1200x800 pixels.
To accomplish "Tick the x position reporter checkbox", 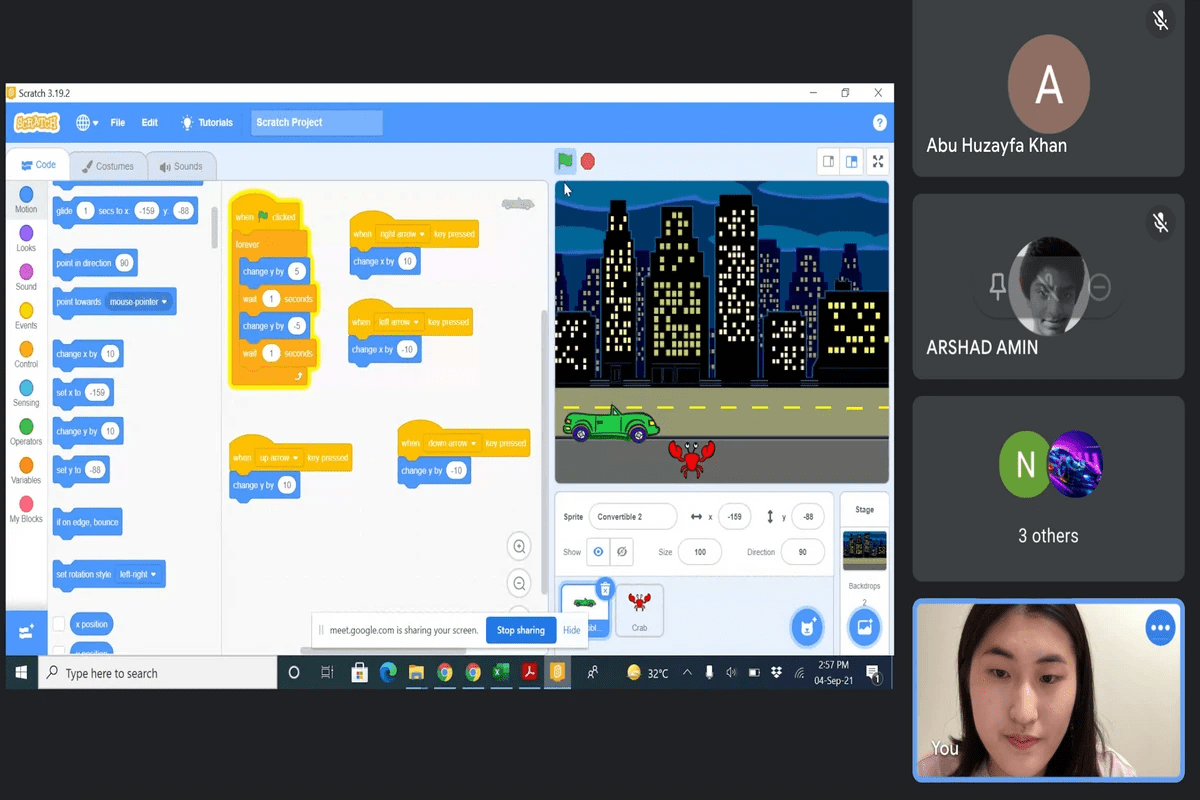I will tap(59, 624).
